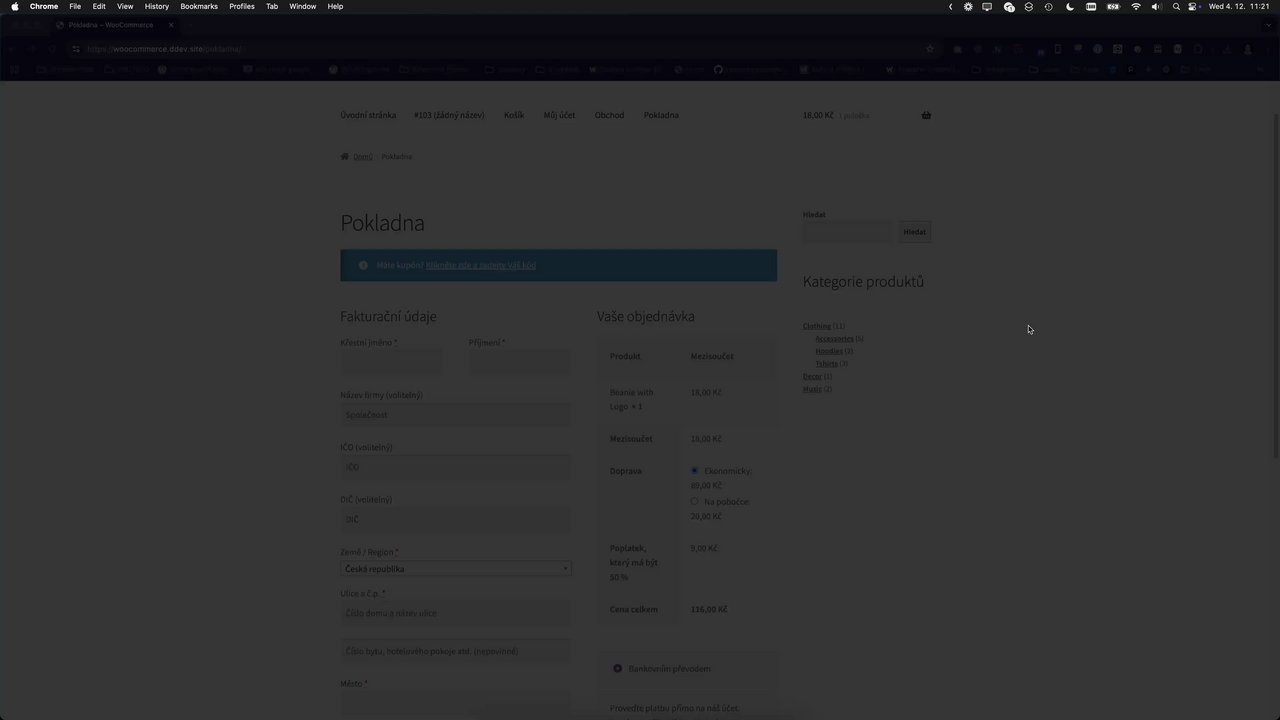Click the 'Beanie with Logo' product text

tap(631, 399)
